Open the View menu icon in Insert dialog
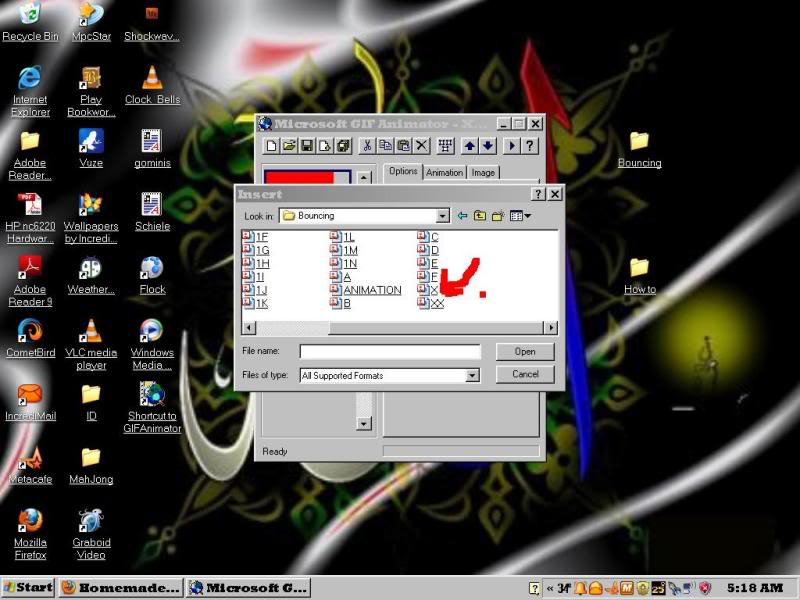 pos(520,216)
